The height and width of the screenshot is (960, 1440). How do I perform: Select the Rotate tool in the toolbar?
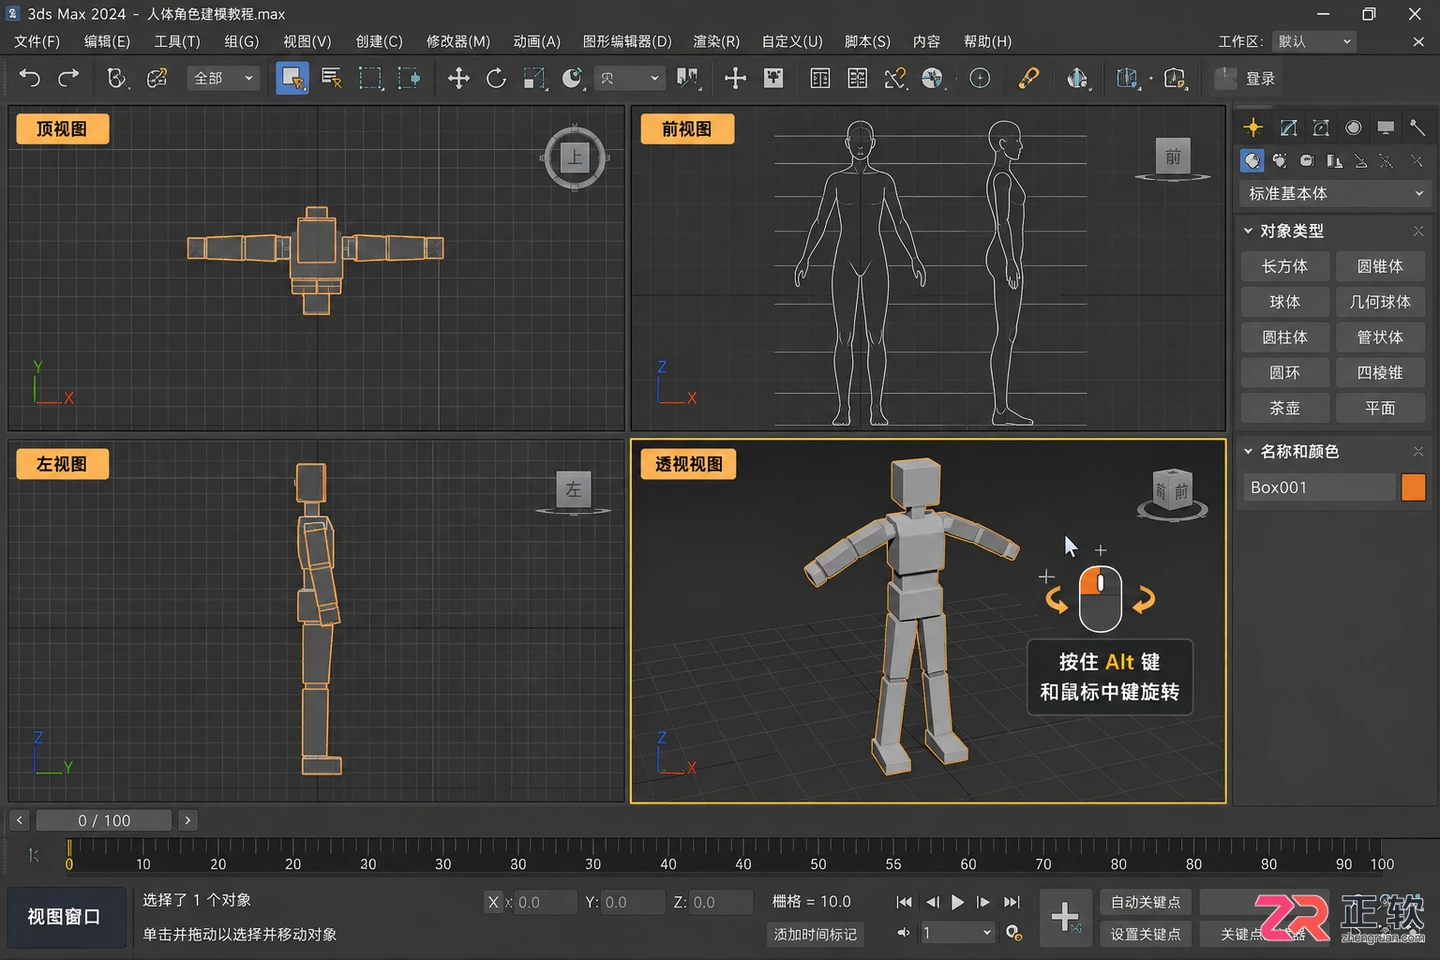496,78
